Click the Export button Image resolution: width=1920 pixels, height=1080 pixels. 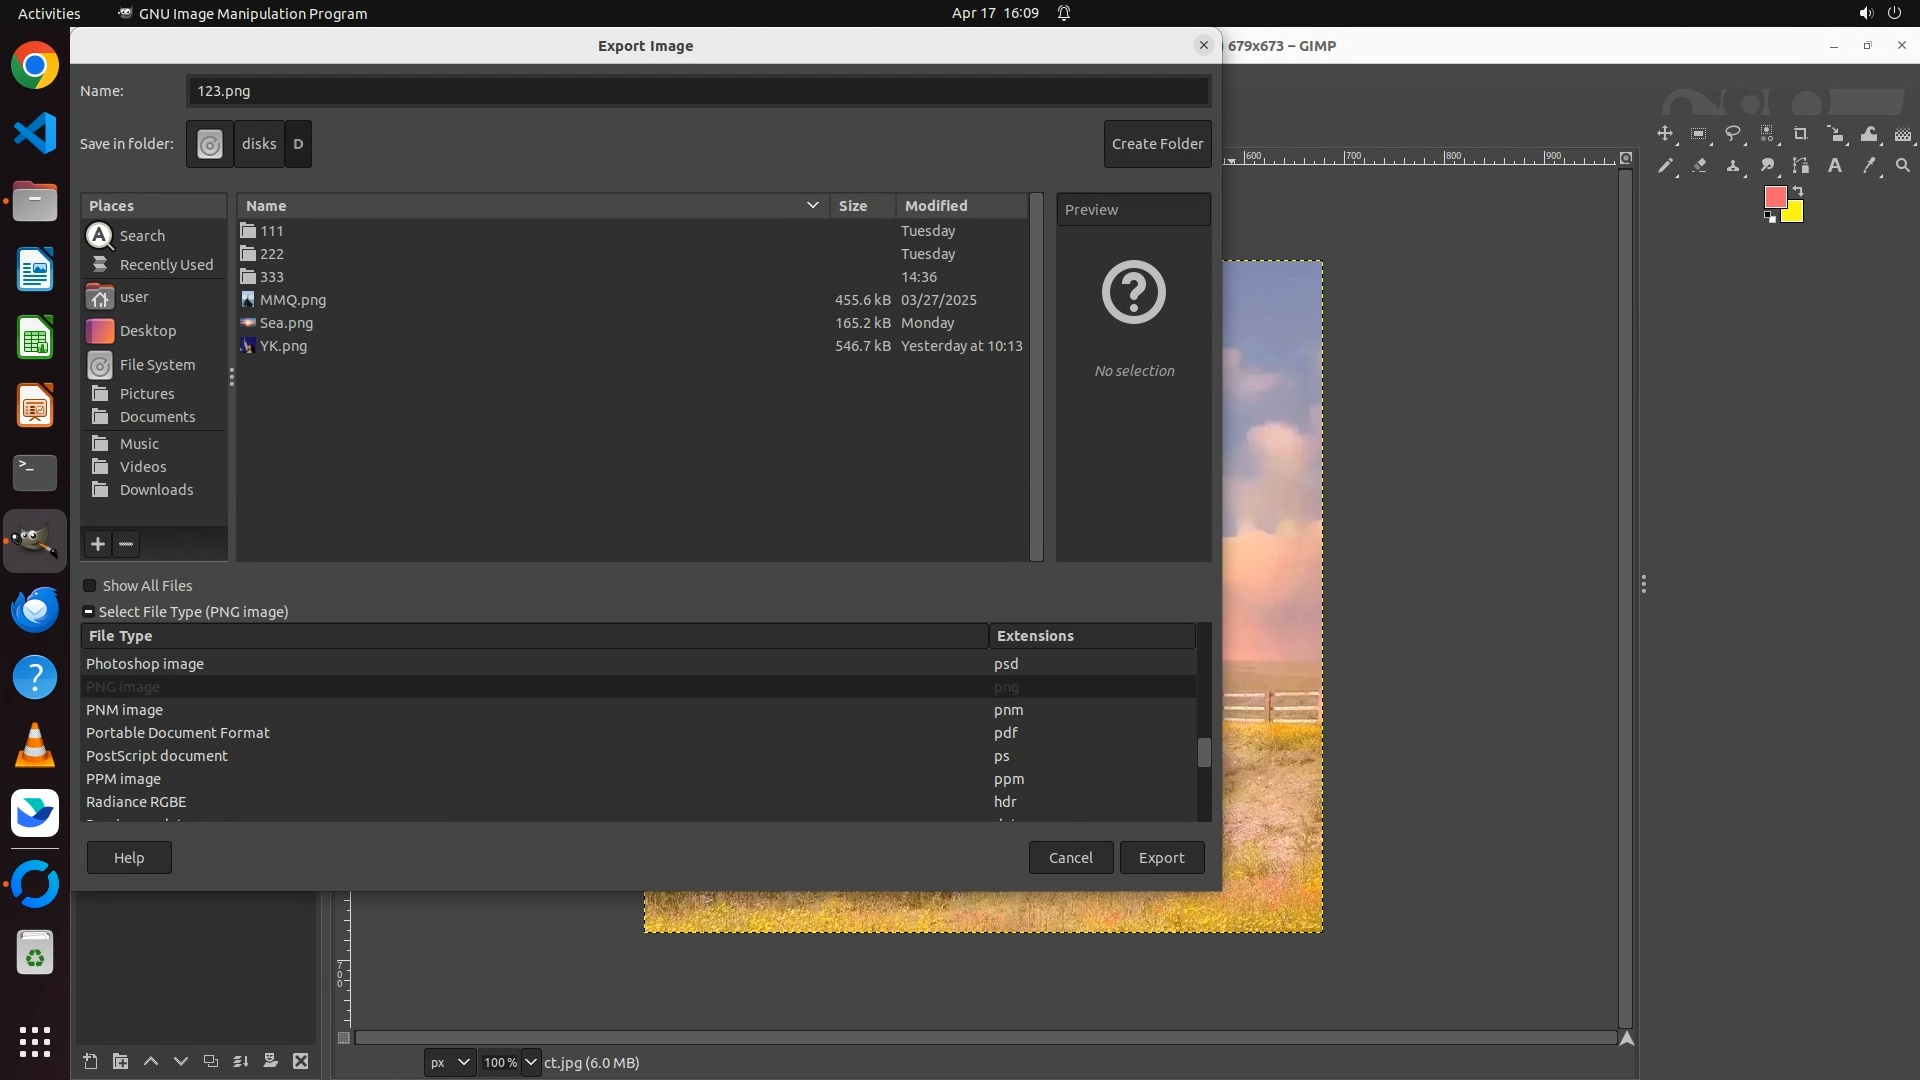(x=1161, y=858)
